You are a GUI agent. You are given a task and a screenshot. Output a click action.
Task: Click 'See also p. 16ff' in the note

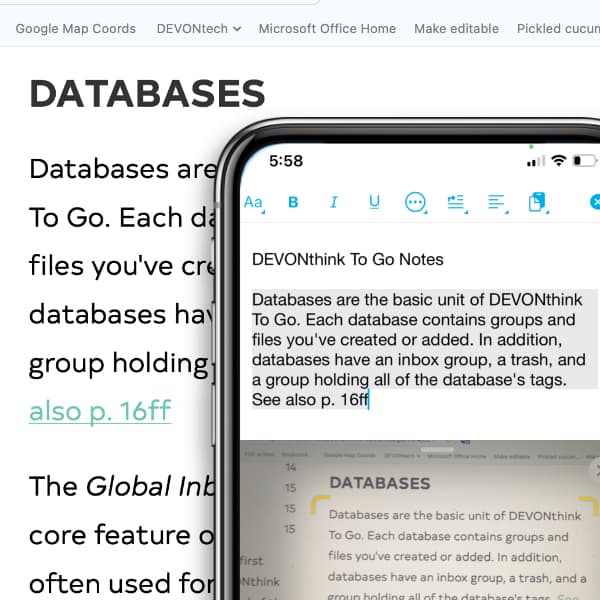click(310, 400)
